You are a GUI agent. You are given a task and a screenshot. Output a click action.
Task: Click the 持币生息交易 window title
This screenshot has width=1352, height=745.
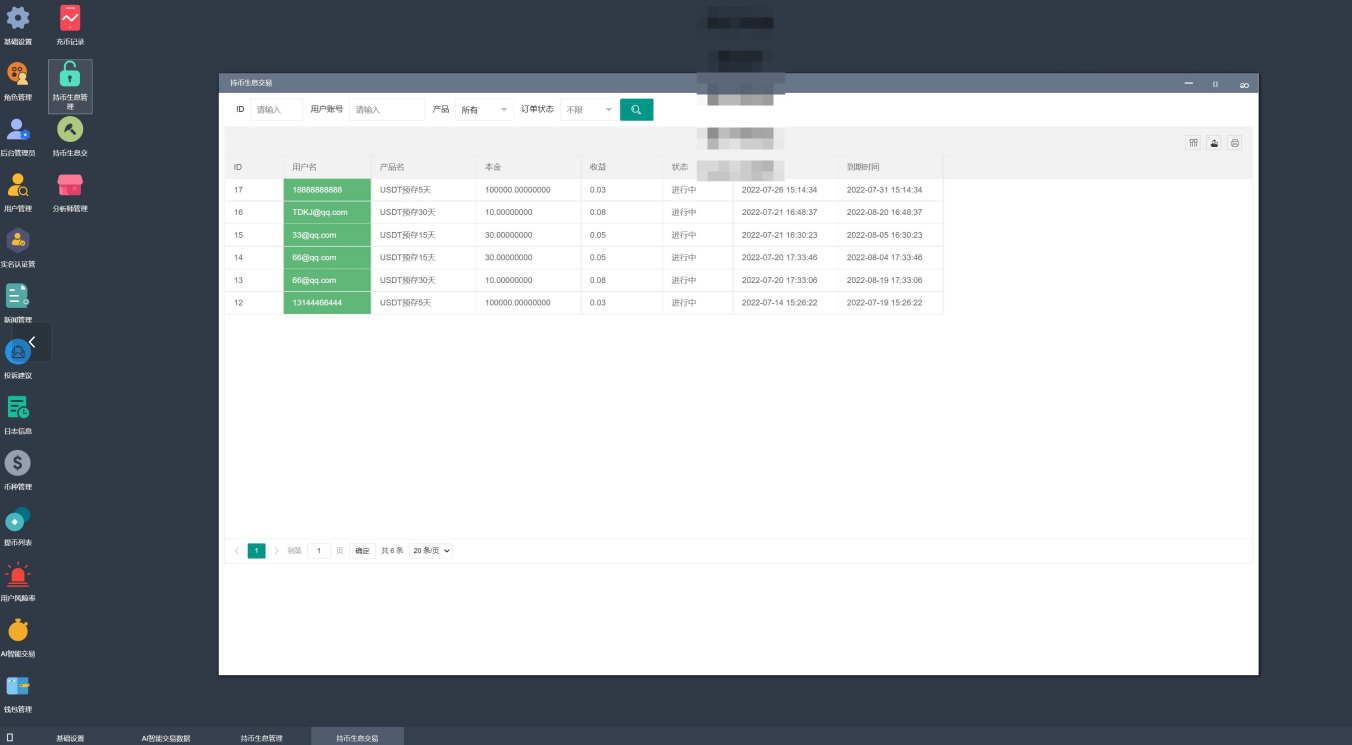pyautogui.click(x=251, y=83)
